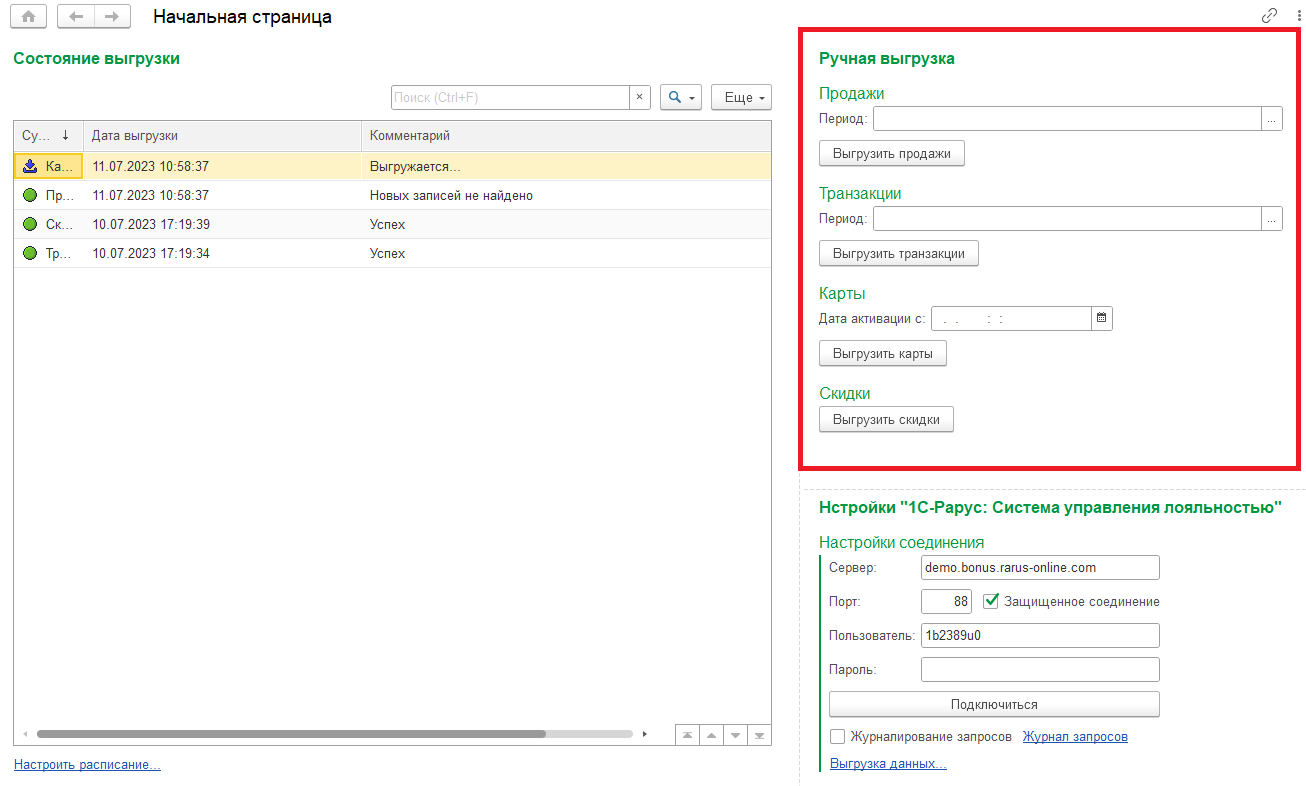
Task: Click Выгрузить продажи button
Action: pos(892,153)
